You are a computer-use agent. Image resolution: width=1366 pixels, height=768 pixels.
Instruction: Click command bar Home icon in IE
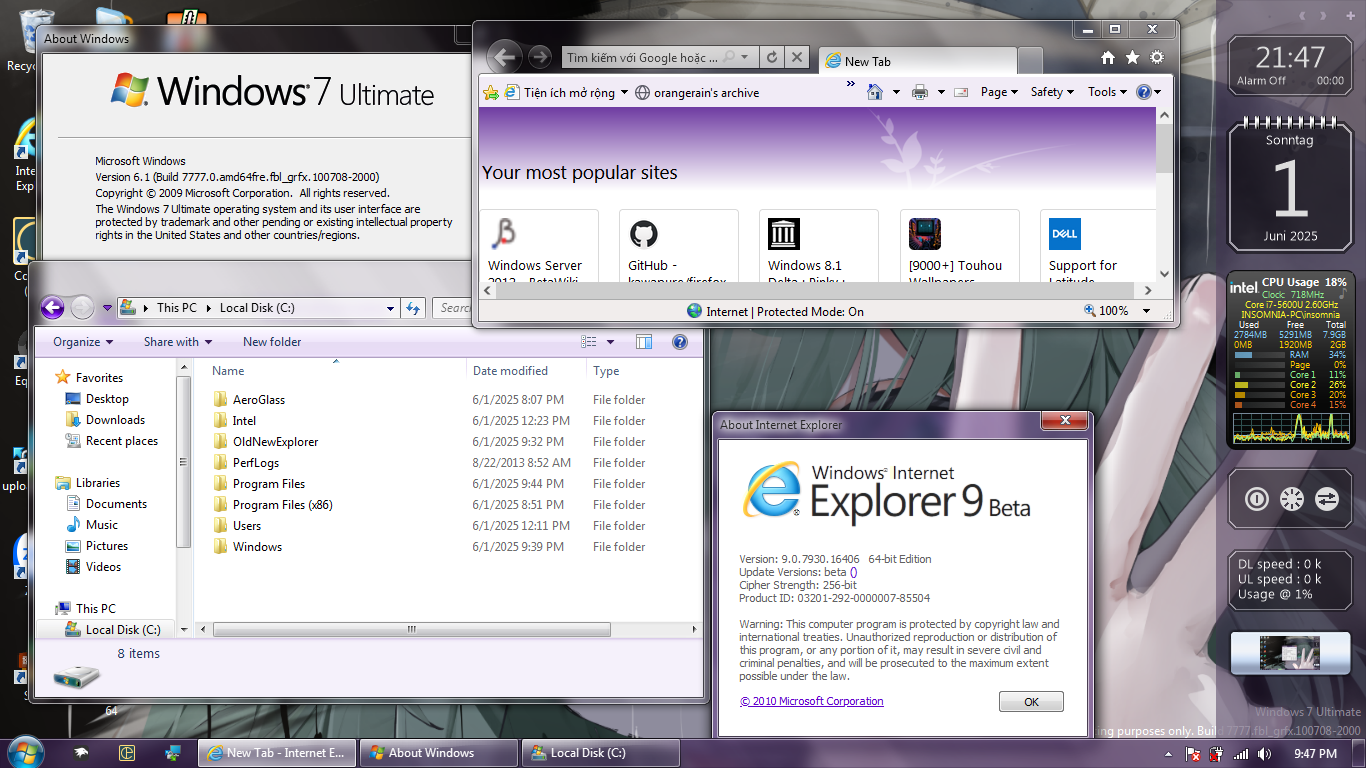(875, 92)
